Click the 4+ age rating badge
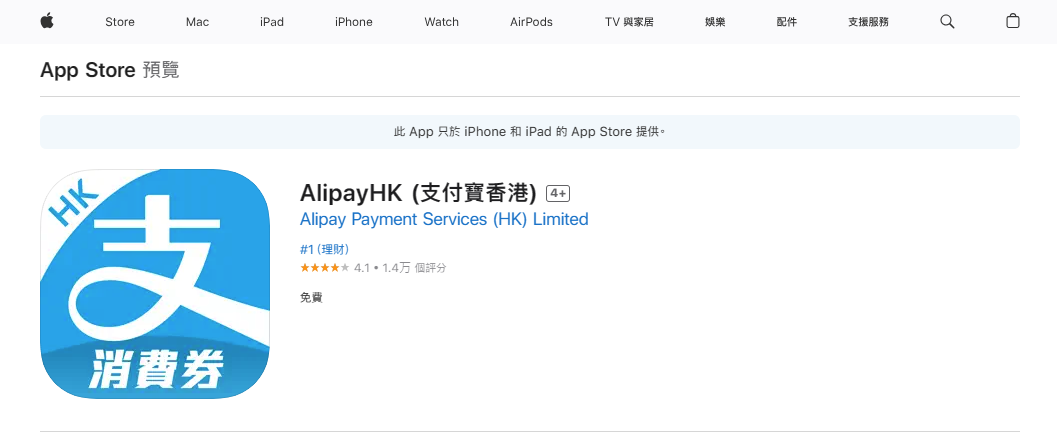The width and height of the screenshot is (1057, 448). (558, 193)
